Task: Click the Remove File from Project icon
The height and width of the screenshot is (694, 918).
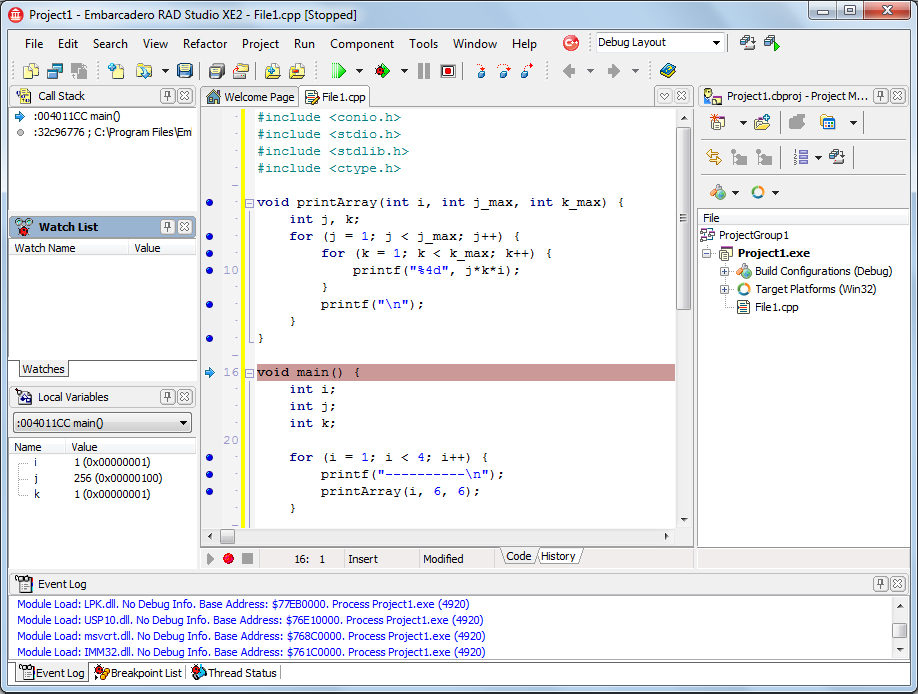Action: point(297,71)
